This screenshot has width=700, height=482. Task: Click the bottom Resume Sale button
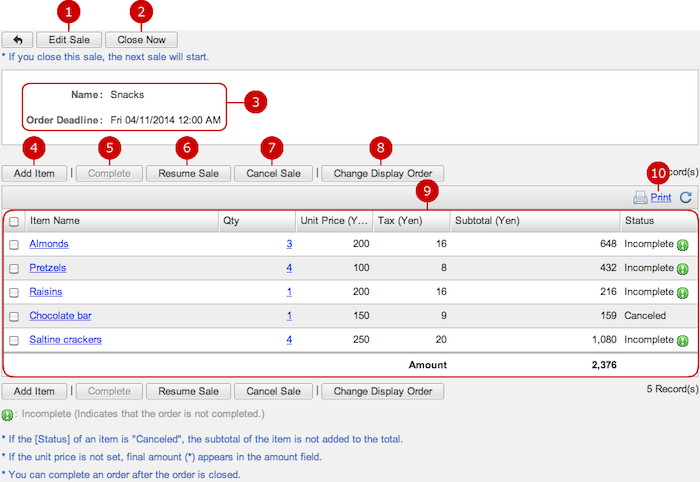point(188,391)
